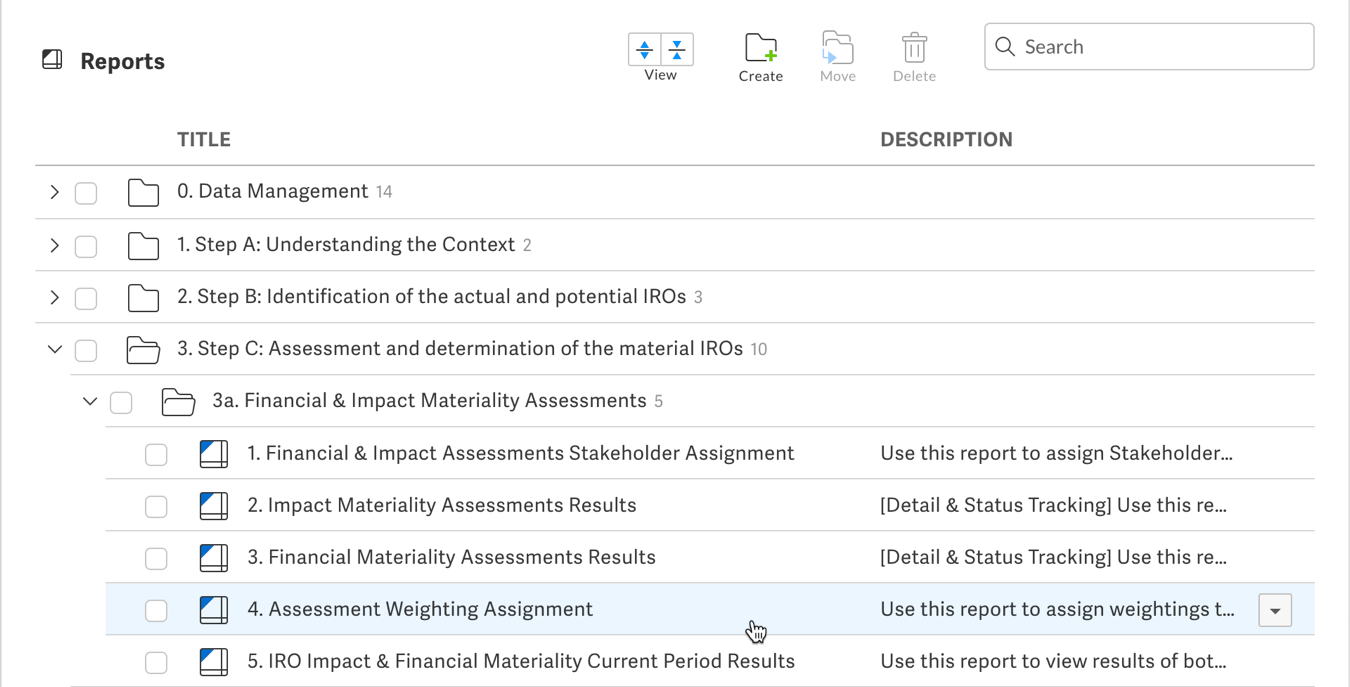Click the Create button label
This screenshot has height=687, width=1350.
(761, 75)
